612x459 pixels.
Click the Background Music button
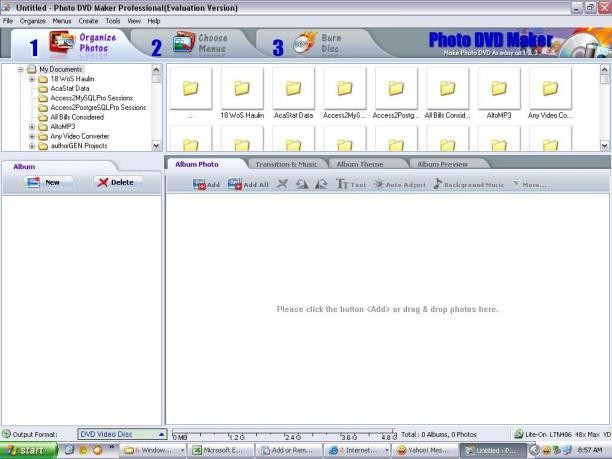[469, 184]
